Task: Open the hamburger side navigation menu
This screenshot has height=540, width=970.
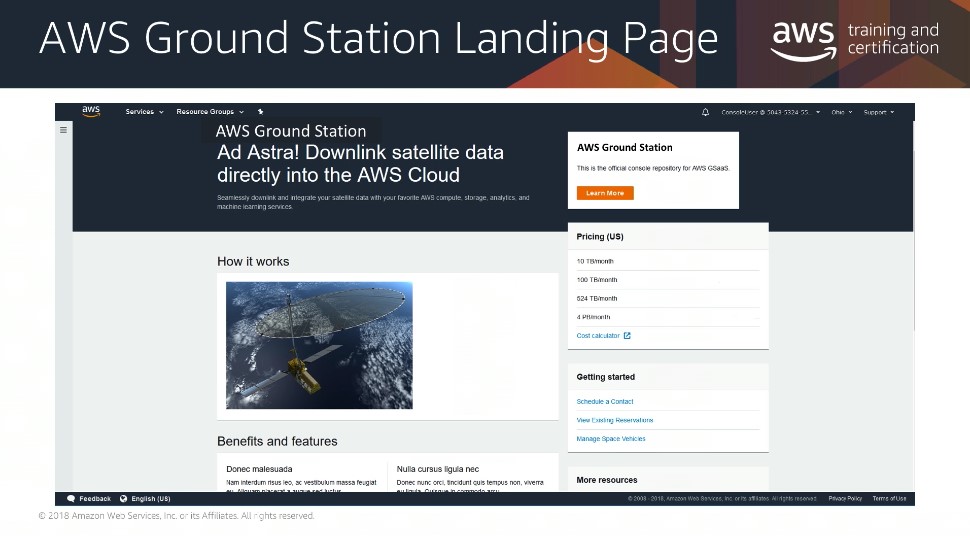Action: (x=63, y=130)
